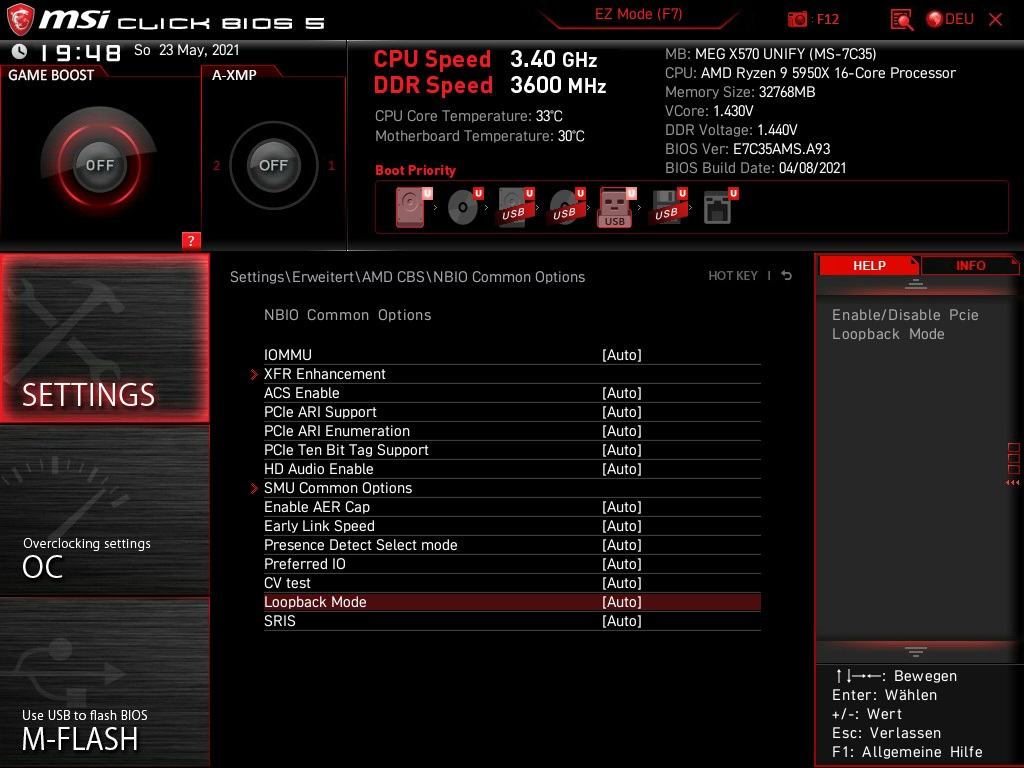Viewport: 1024px width, 768px height.
Task: Open Enable AER Cap value
Action: click(622, 507)
